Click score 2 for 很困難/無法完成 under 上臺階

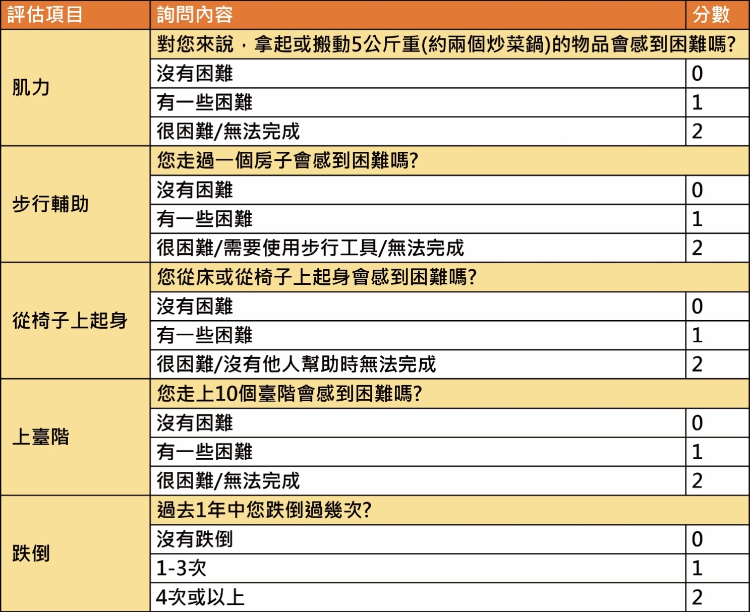(717, 481)
